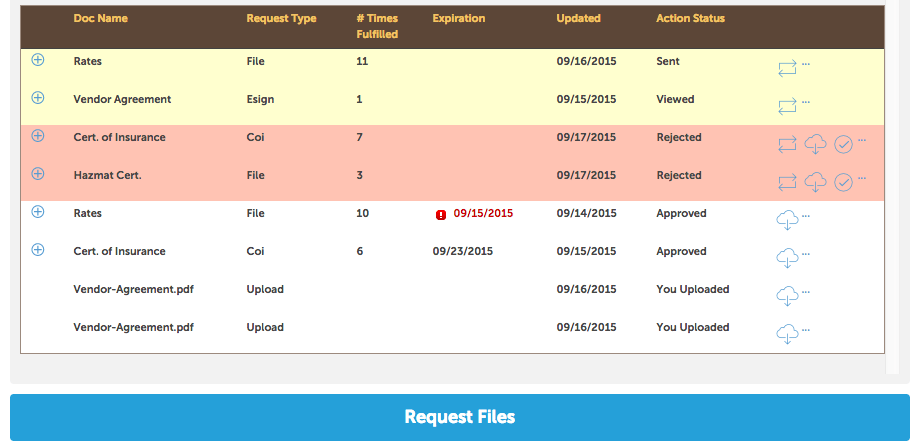Screen dimensions: 916x447
Task: Click the Esign request type cell
Action: 261,99
